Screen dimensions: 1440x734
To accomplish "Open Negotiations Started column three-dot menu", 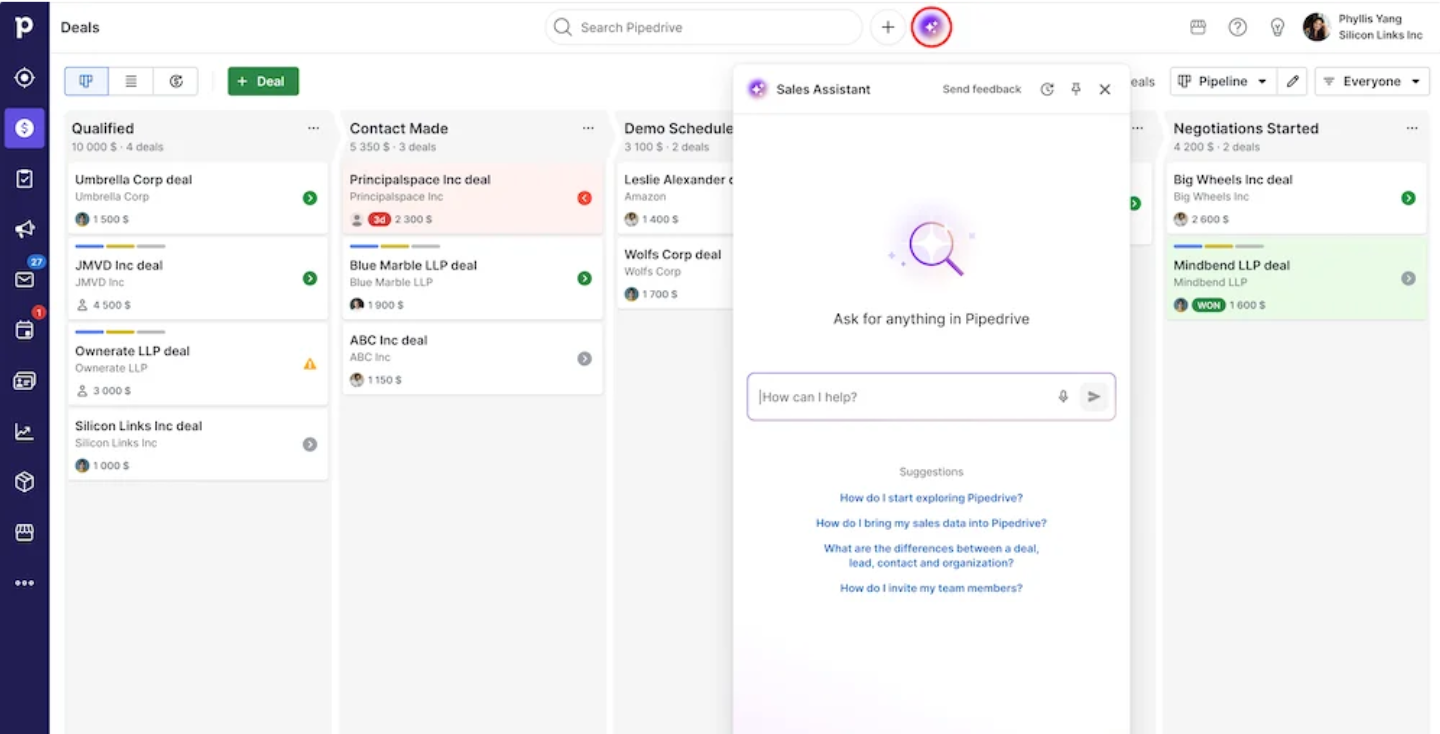I will coord(1412,128).
